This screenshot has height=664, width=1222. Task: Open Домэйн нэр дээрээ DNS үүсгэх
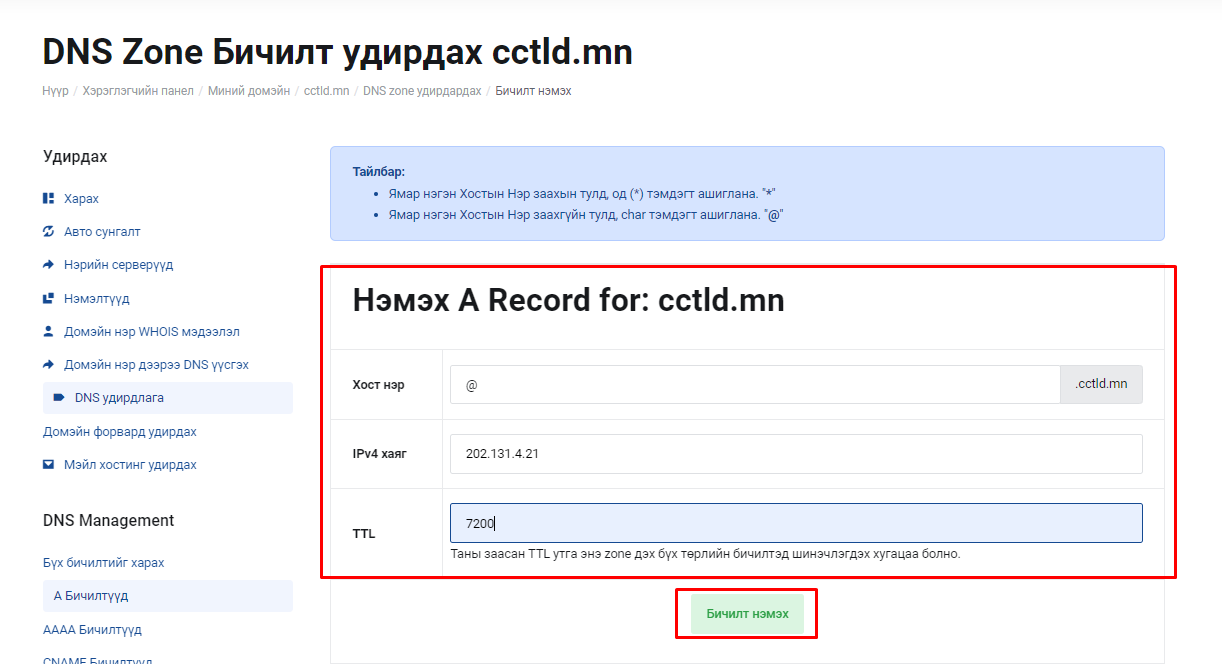(156, 365)
